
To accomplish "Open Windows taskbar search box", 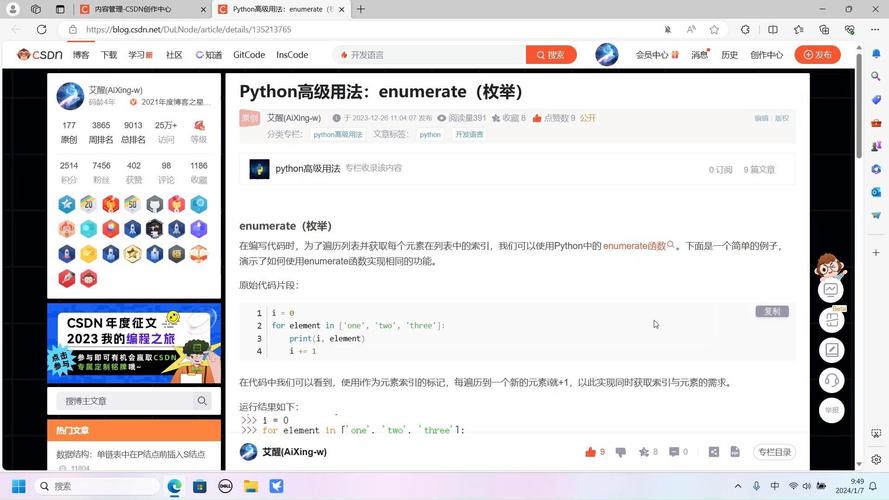I will 96,486.
